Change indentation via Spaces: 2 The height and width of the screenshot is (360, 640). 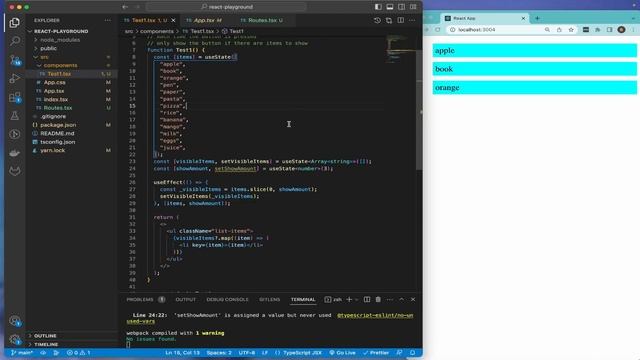(219, 353)
